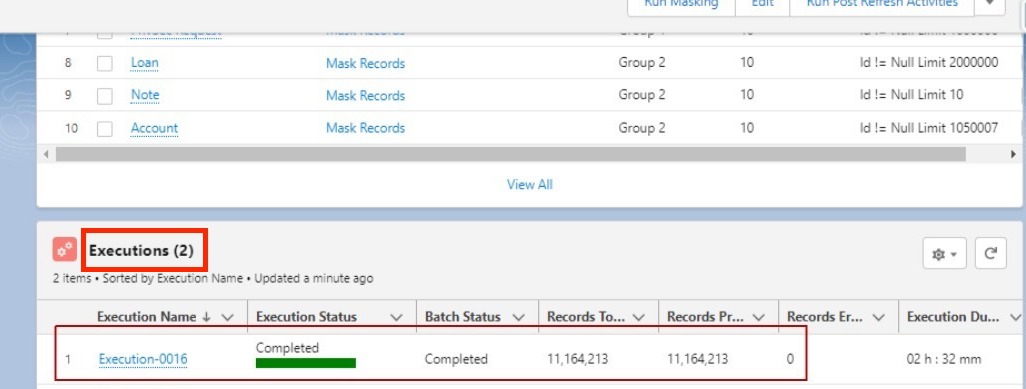Screen dimensions: 1026x389
Task: Click the Execution Status column header
Action: (x=306, y=317)
